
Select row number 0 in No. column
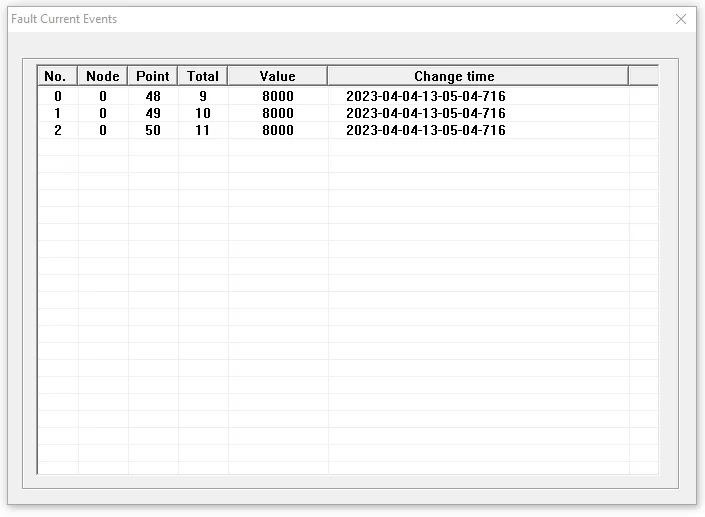[58, 96]
